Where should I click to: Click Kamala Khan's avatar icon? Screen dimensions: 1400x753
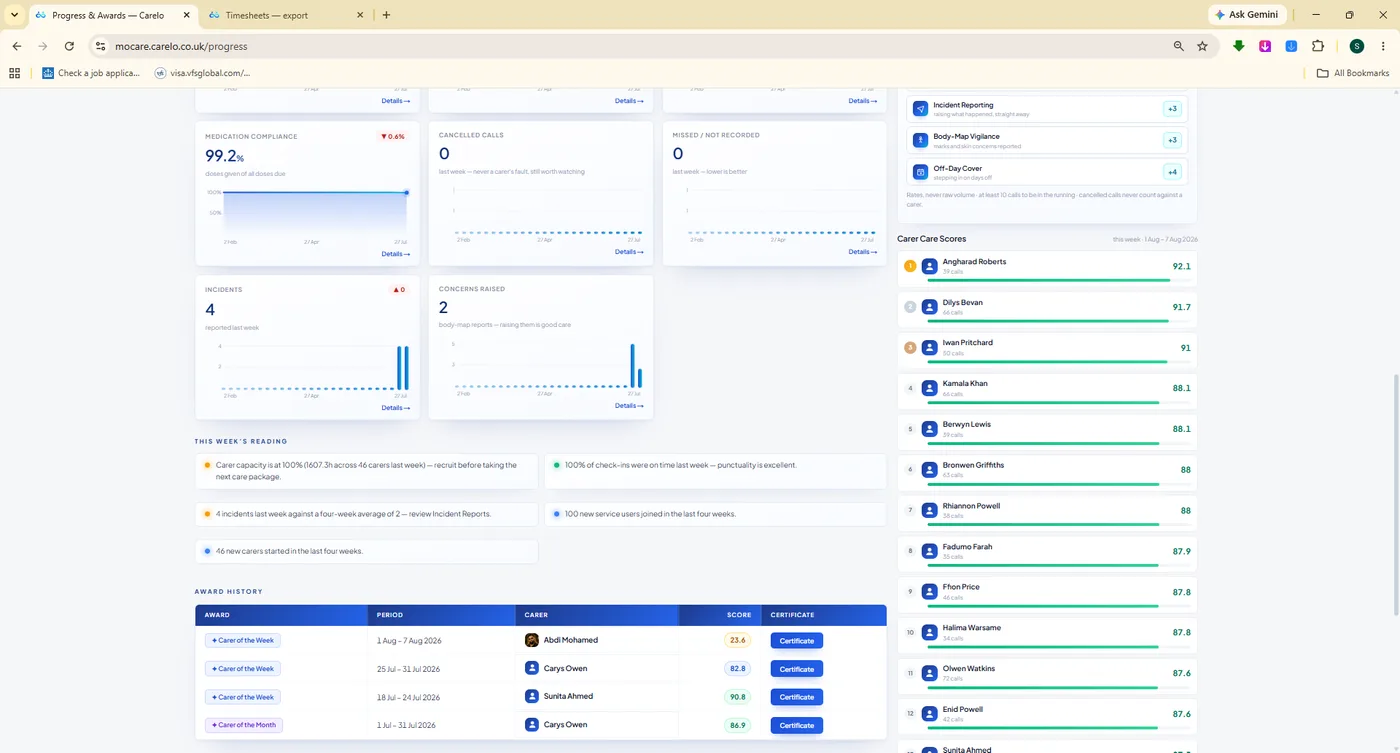930,389
